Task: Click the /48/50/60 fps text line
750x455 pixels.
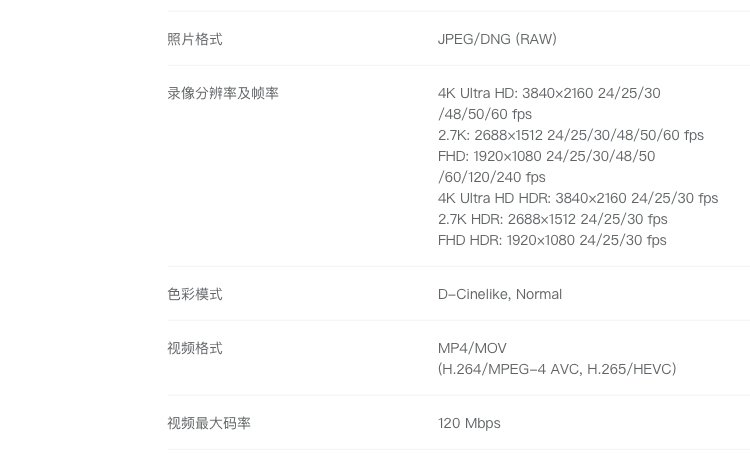Action: tap(485, 114)
